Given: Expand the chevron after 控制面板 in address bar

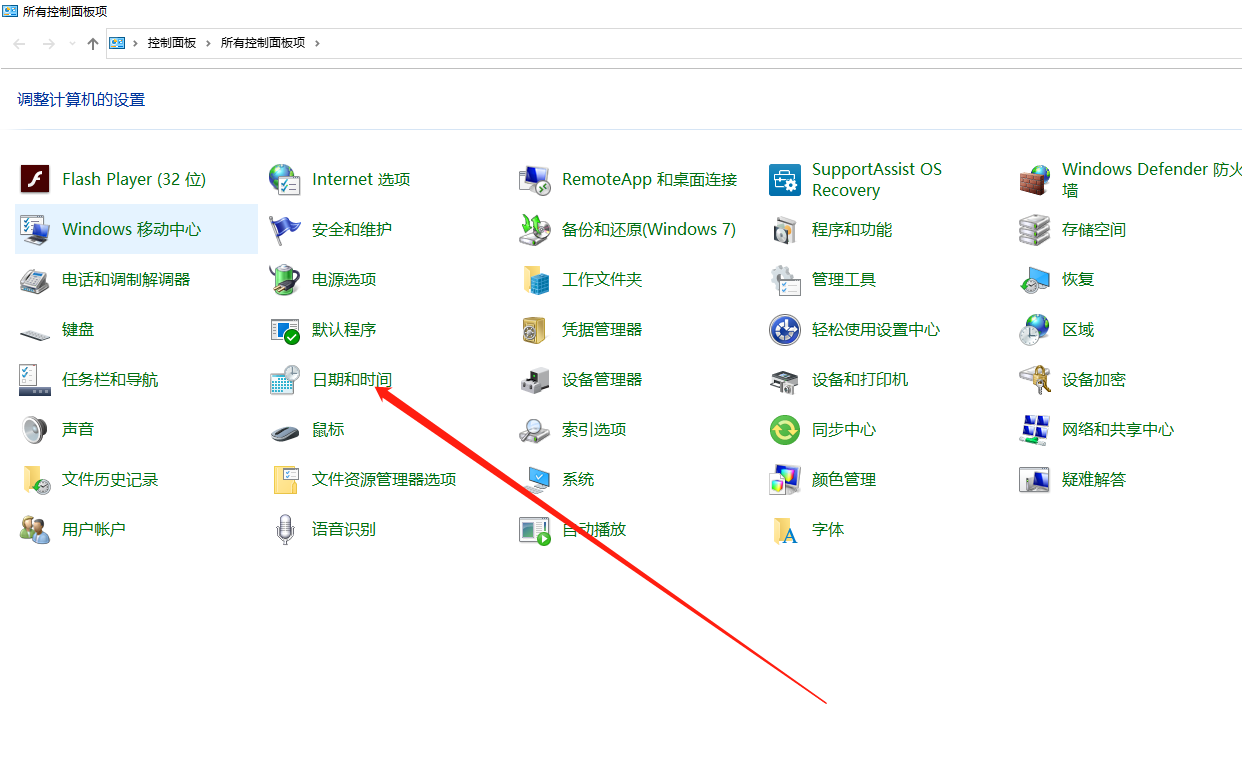Looking at the screenshot, I should (208, 43).
